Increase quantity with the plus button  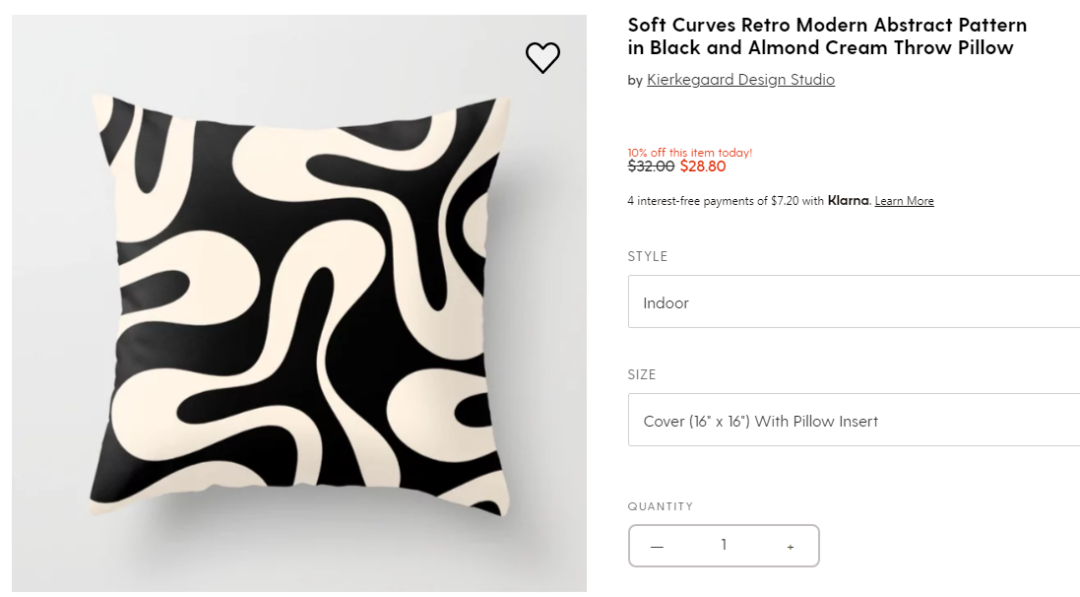790,546
